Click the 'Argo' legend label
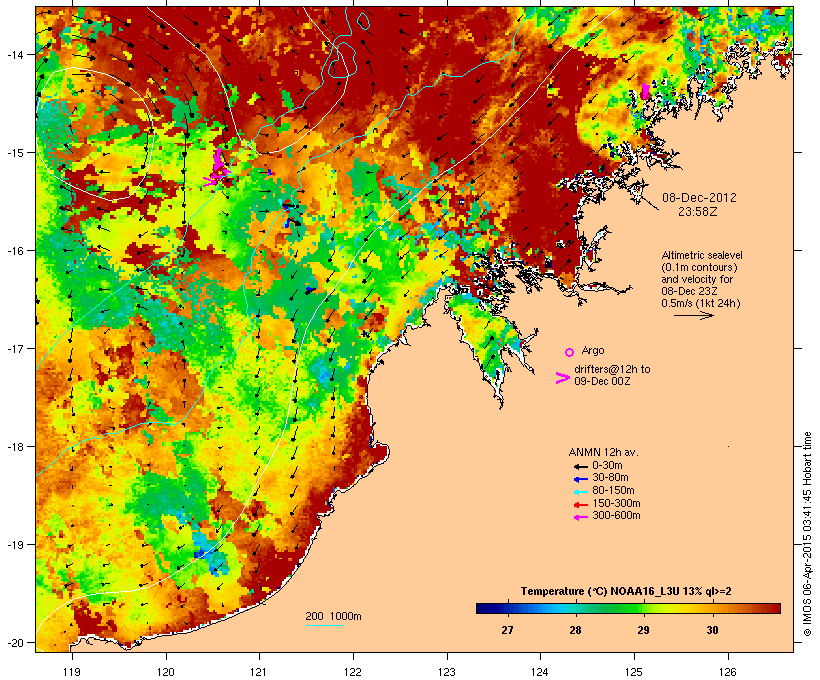The width and height of the screenshot is (820, 680). pos(593,350)
